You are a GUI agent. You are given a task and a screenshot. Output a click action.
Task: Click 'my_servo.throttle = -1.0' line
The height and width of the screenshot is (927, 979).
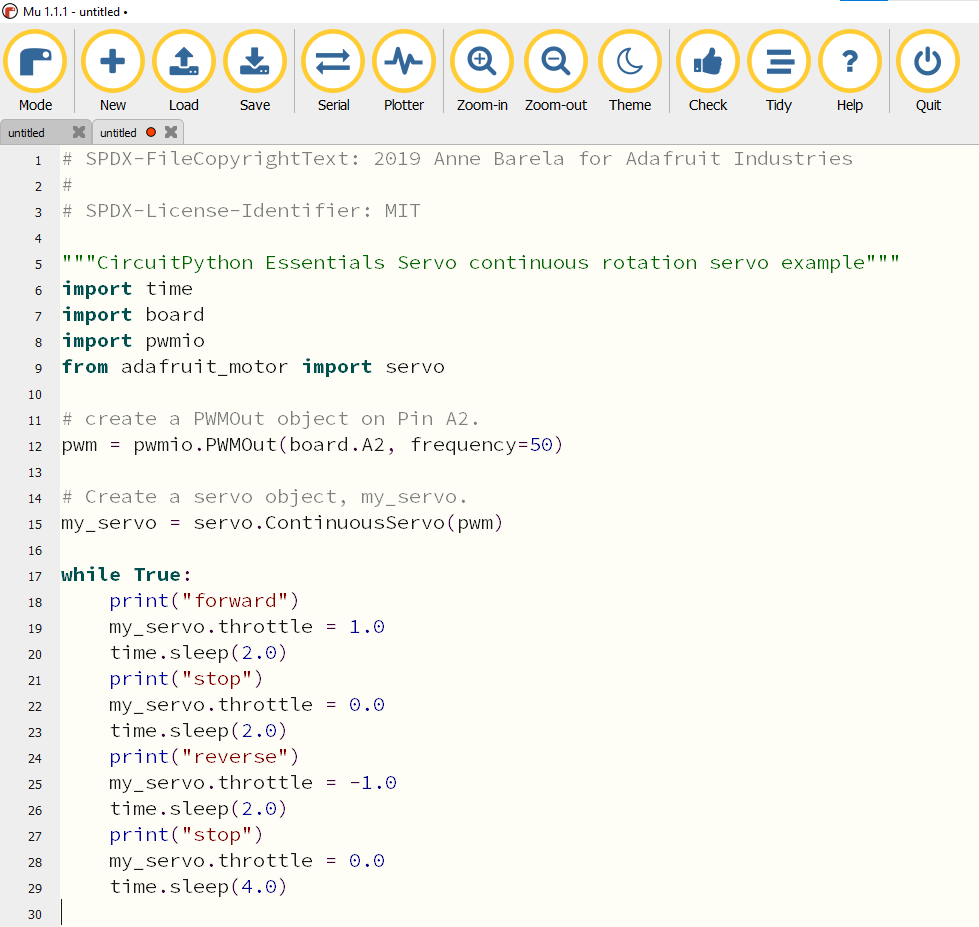pos(253,783)
